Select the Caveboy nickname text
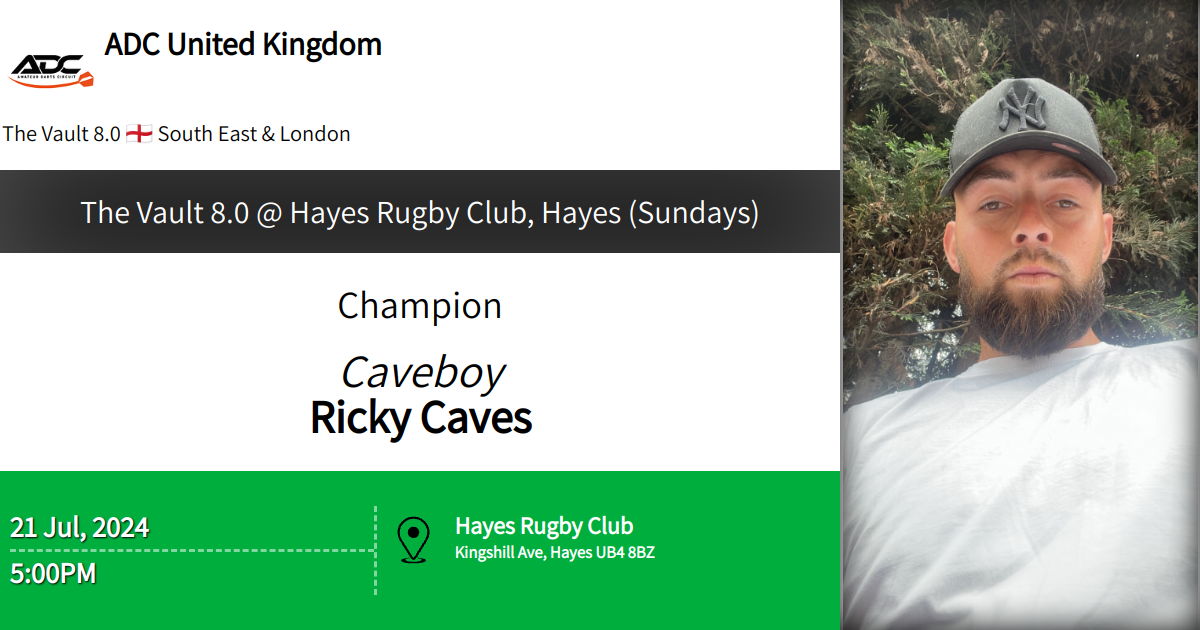 422,373
